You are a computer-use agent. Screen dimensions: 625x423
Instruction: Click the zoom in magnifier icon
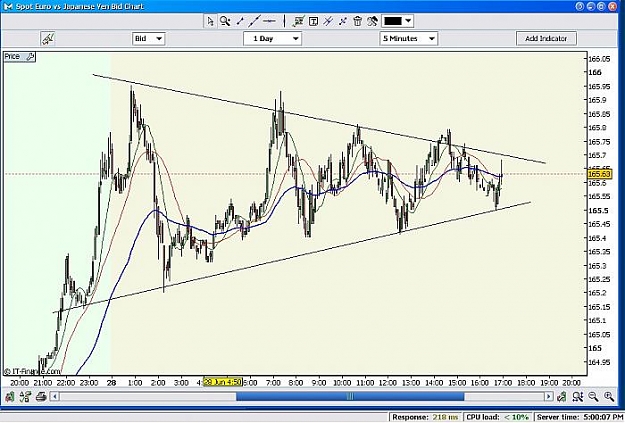tap(609, 396)
